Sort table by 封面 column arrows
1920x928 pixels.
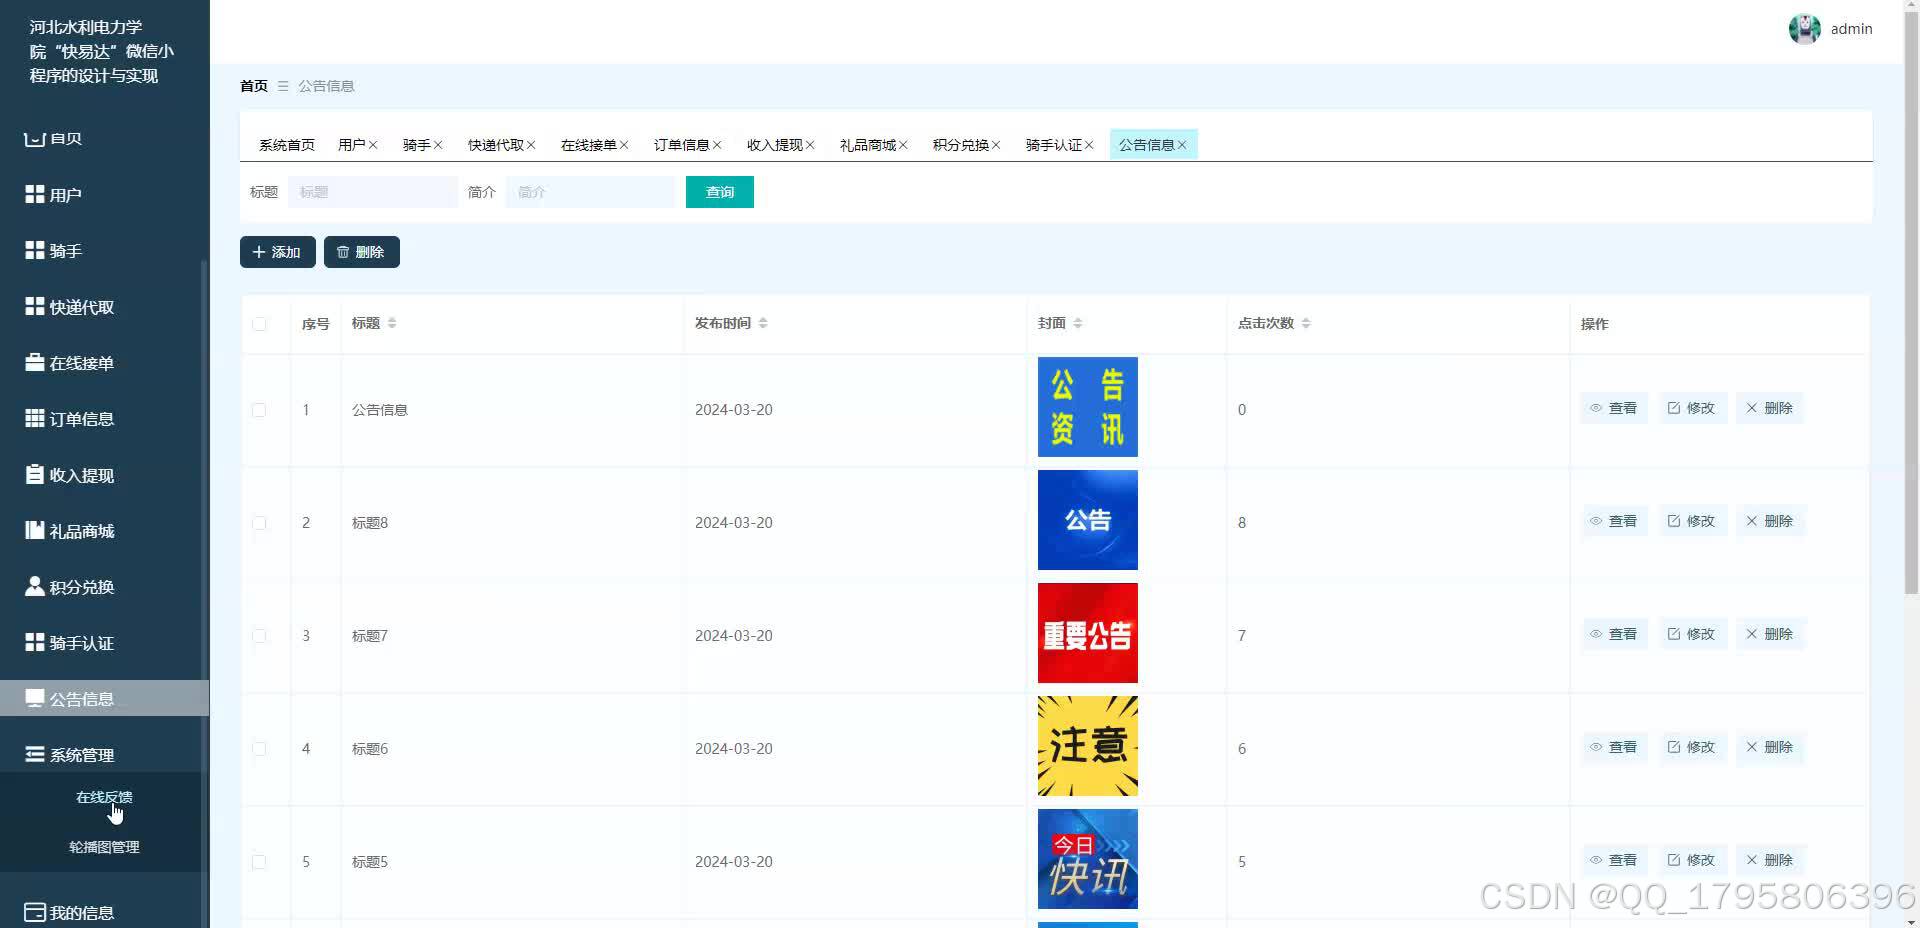coord(1077,323)
